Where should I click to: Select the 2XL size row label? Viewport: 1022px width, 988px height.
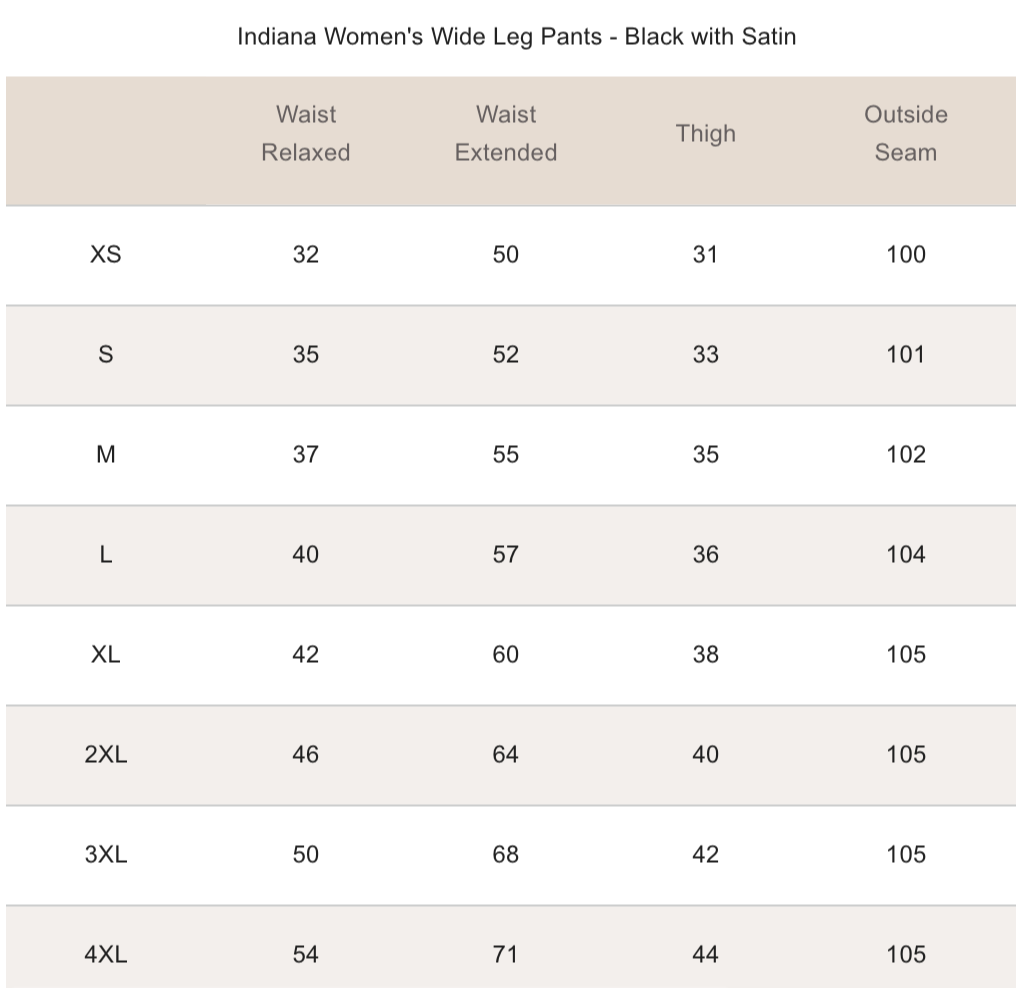point(106,754)
